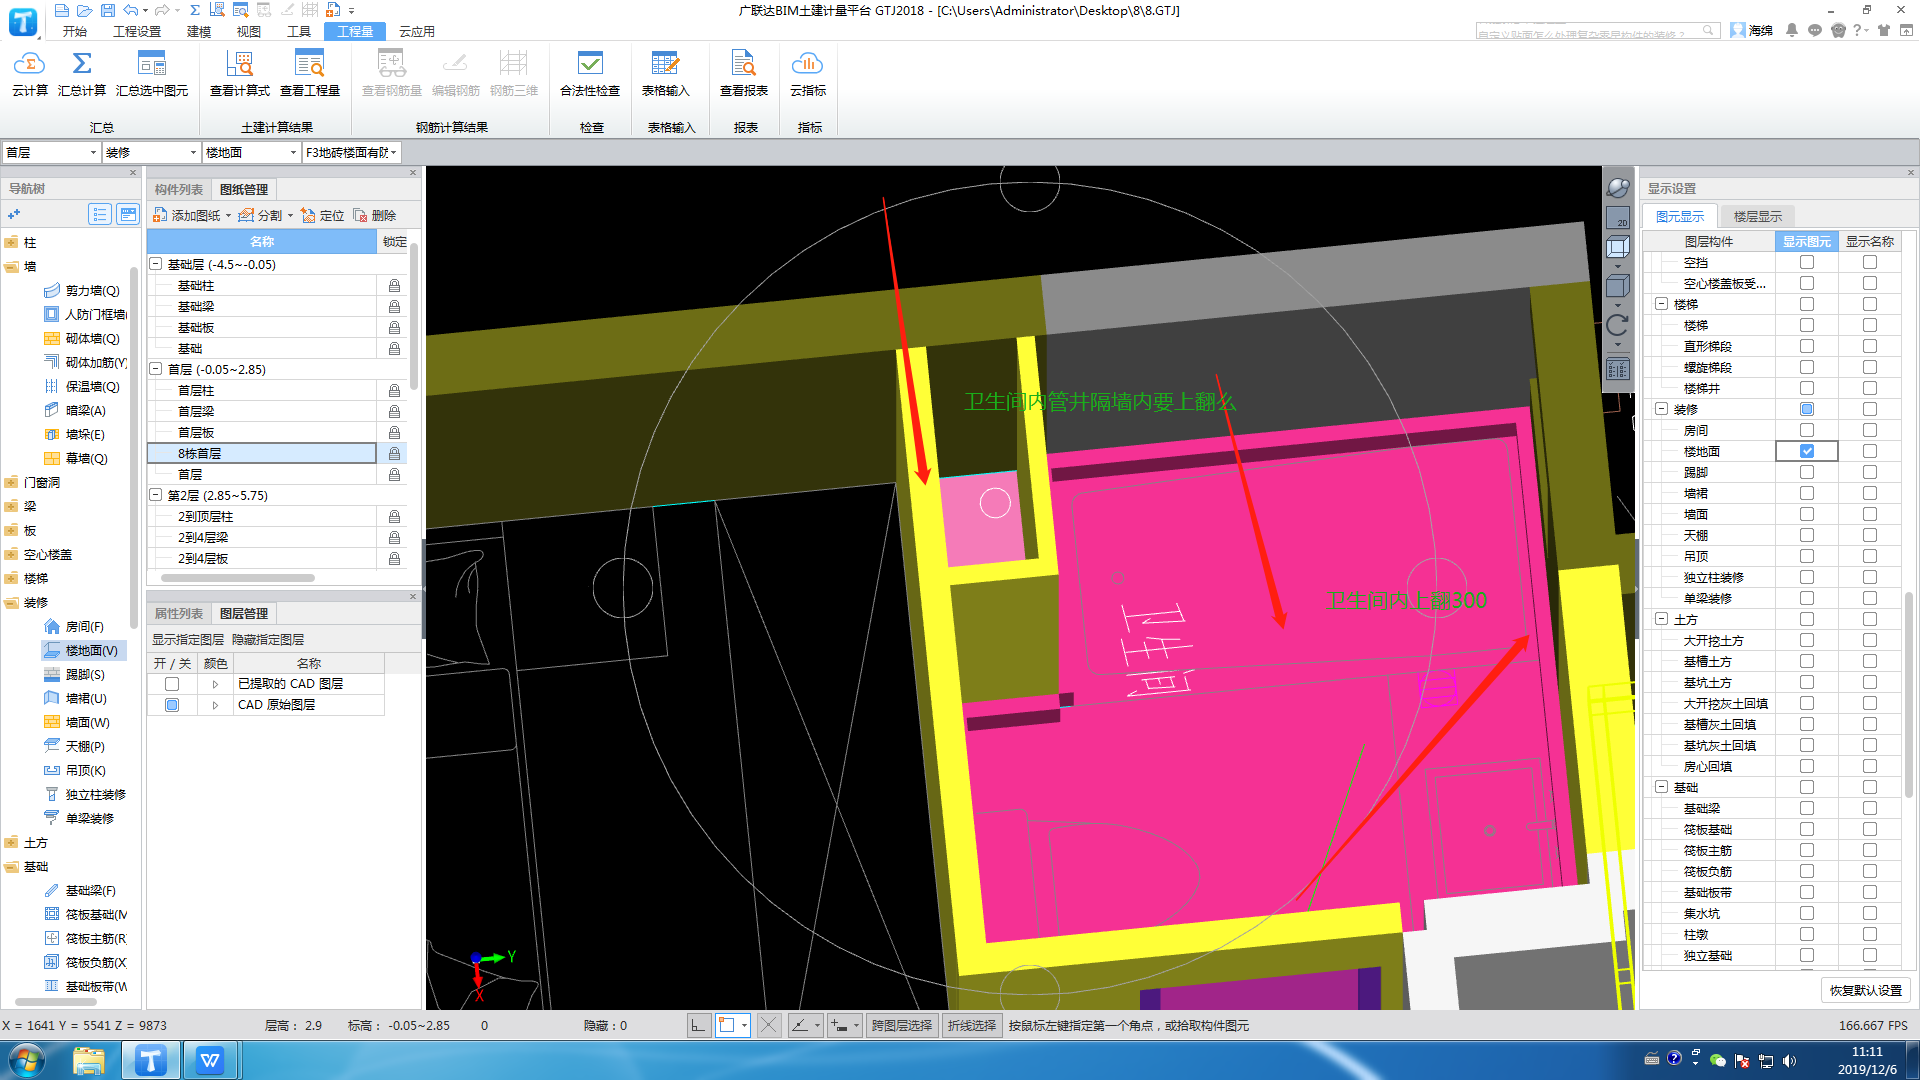Viewport: 1920px width, 1080px height.
Task: Open 建模 ribbon tab
Action: 199,31
